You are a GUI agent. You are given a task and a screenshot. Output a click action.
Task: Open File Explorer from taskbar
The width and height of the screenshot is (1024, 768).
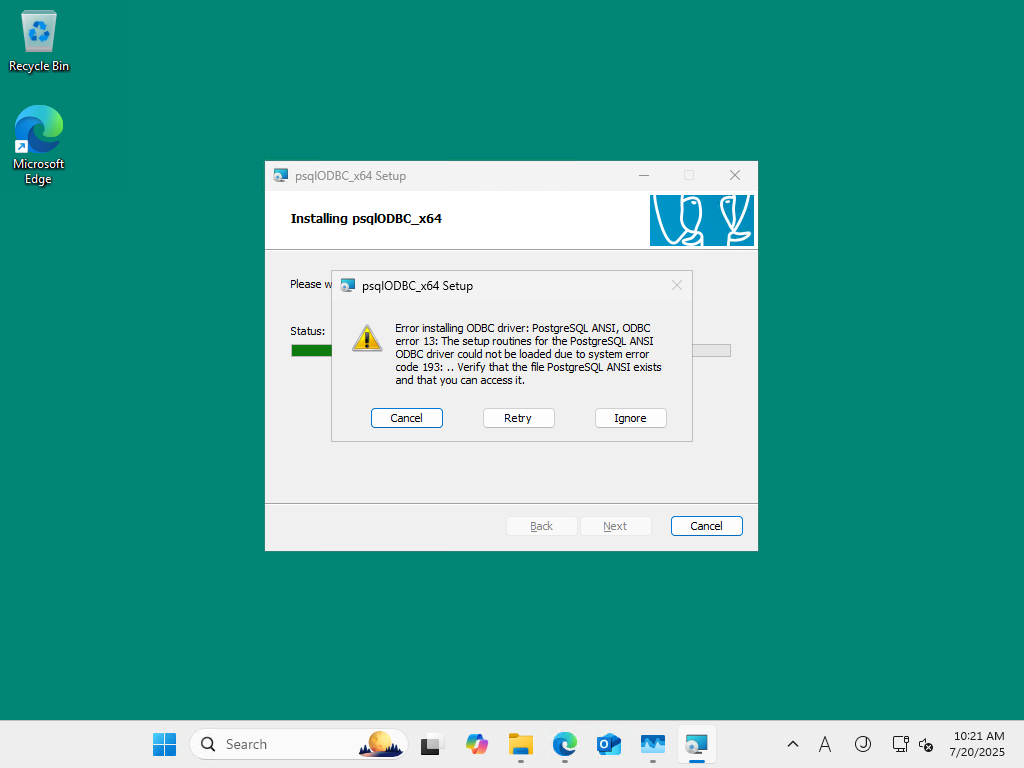click(x=520, y=744)
